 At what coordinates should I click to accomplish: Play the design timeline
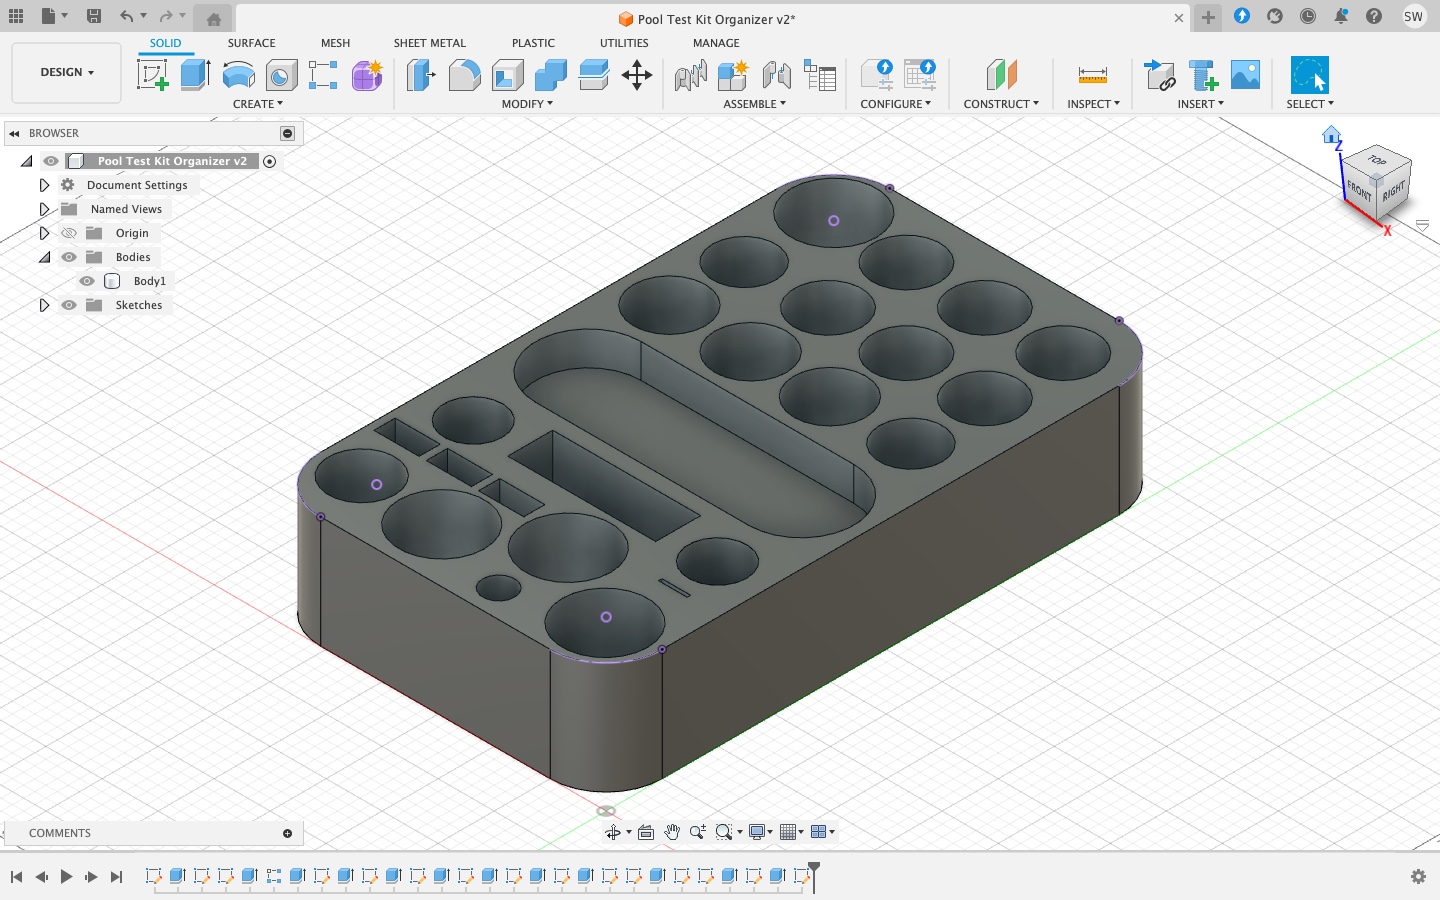66,877
